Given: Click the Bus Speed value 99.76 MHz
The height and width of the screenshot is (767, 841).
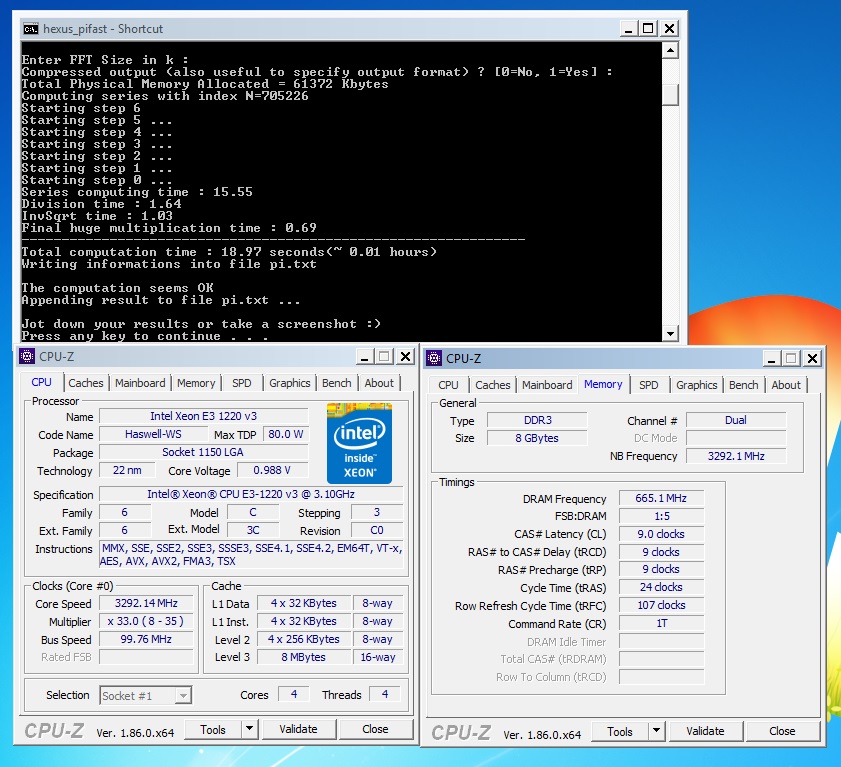Looking at the screenshot, I should coord(146,639).
